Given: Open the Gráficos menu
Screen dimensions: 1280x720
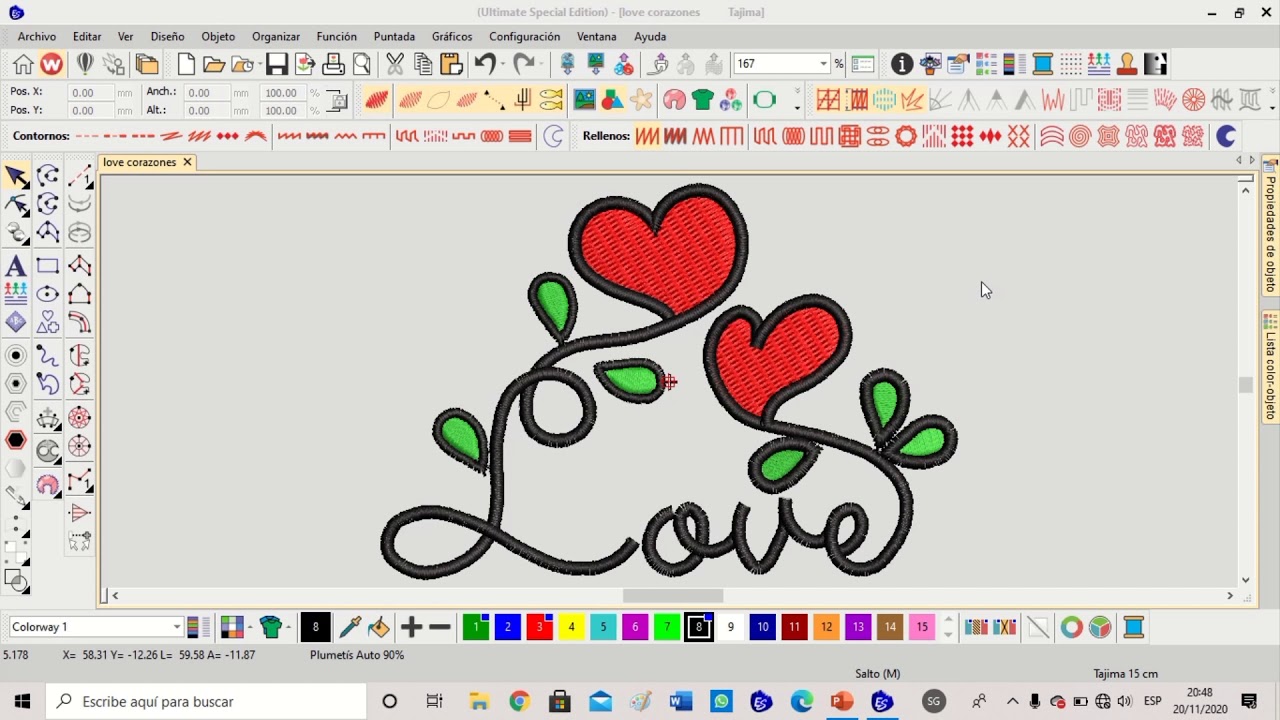Looking at the screenshot, I should 452,36.
